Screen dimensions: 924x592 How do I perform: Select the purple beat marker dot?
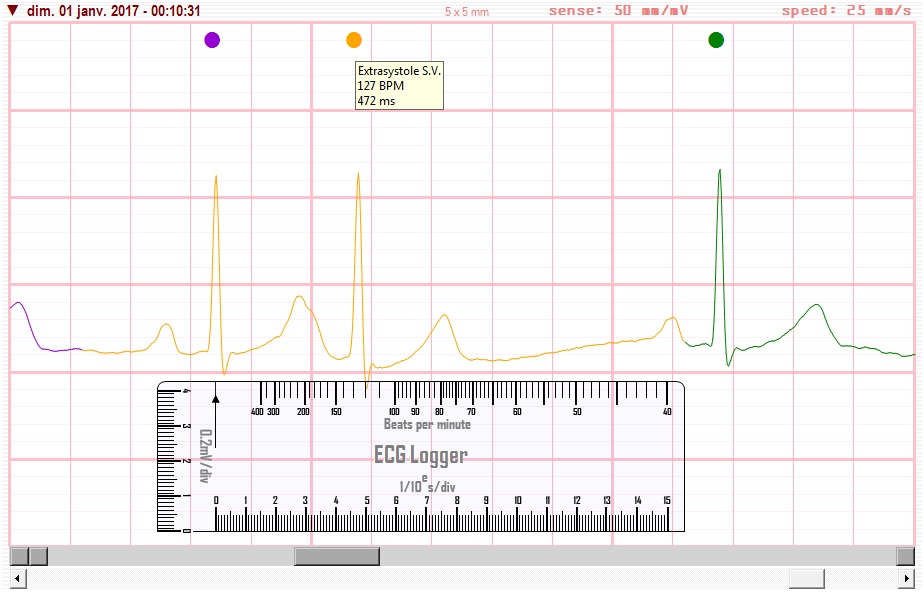pyautogui.click(x=212, y=42)
